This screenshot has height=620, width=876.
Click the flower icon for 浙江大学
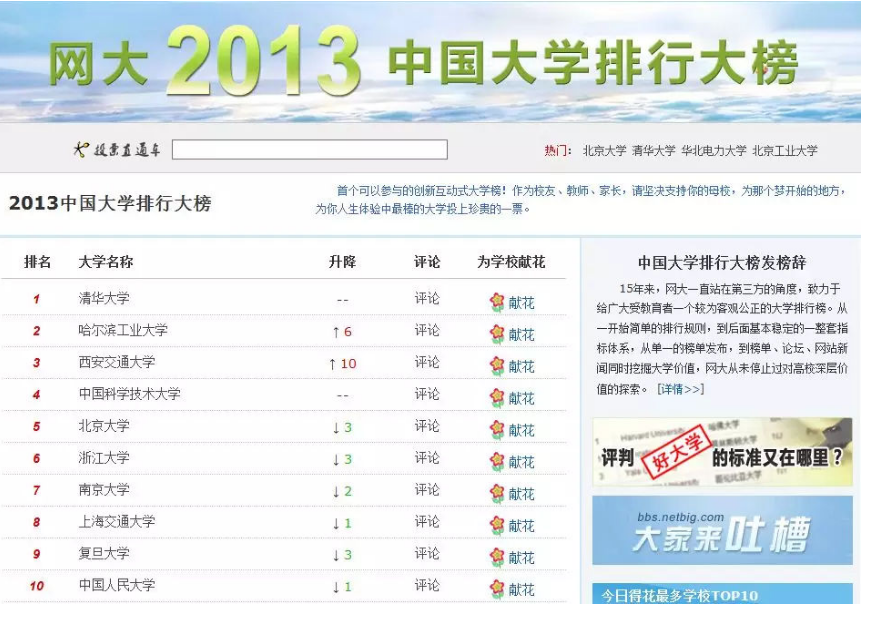pos(497,462)
